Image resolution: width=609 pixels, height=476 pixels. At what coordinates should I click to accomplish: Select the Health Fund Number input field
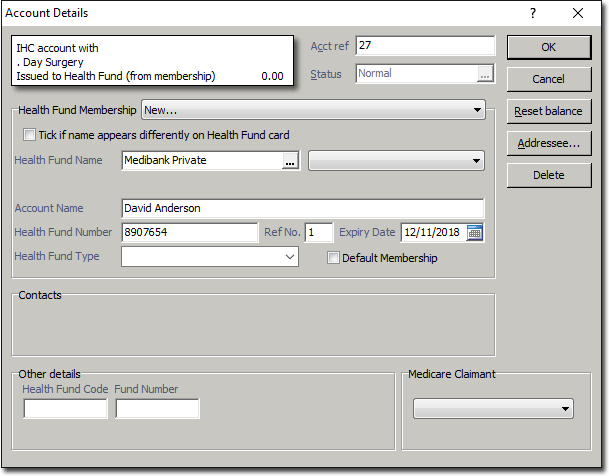(x=189, y=232)
